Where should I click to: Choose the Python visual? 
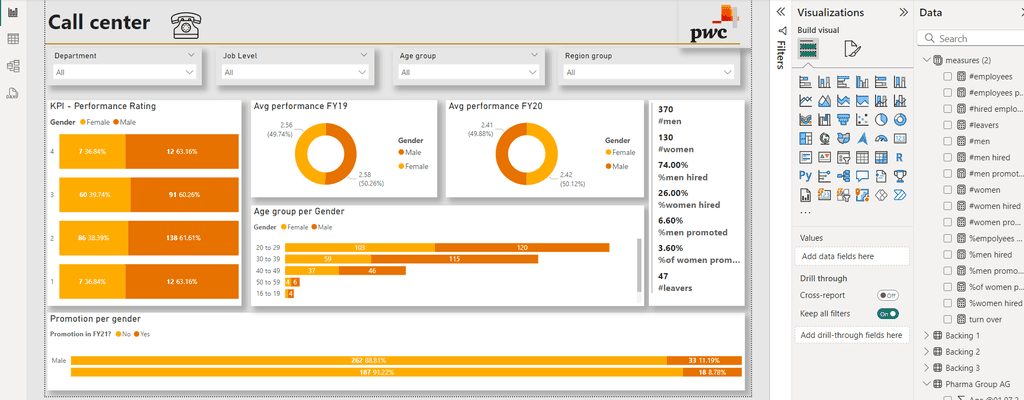pyautogui.click(x=805, y=176)
